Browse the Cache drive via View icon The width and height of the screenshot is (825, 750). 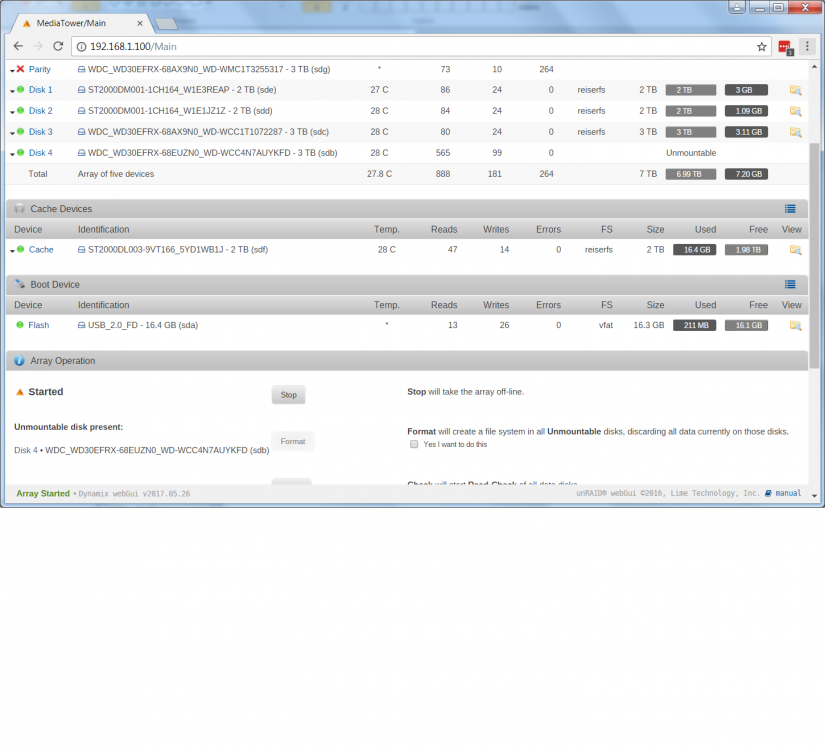[796, 250]
